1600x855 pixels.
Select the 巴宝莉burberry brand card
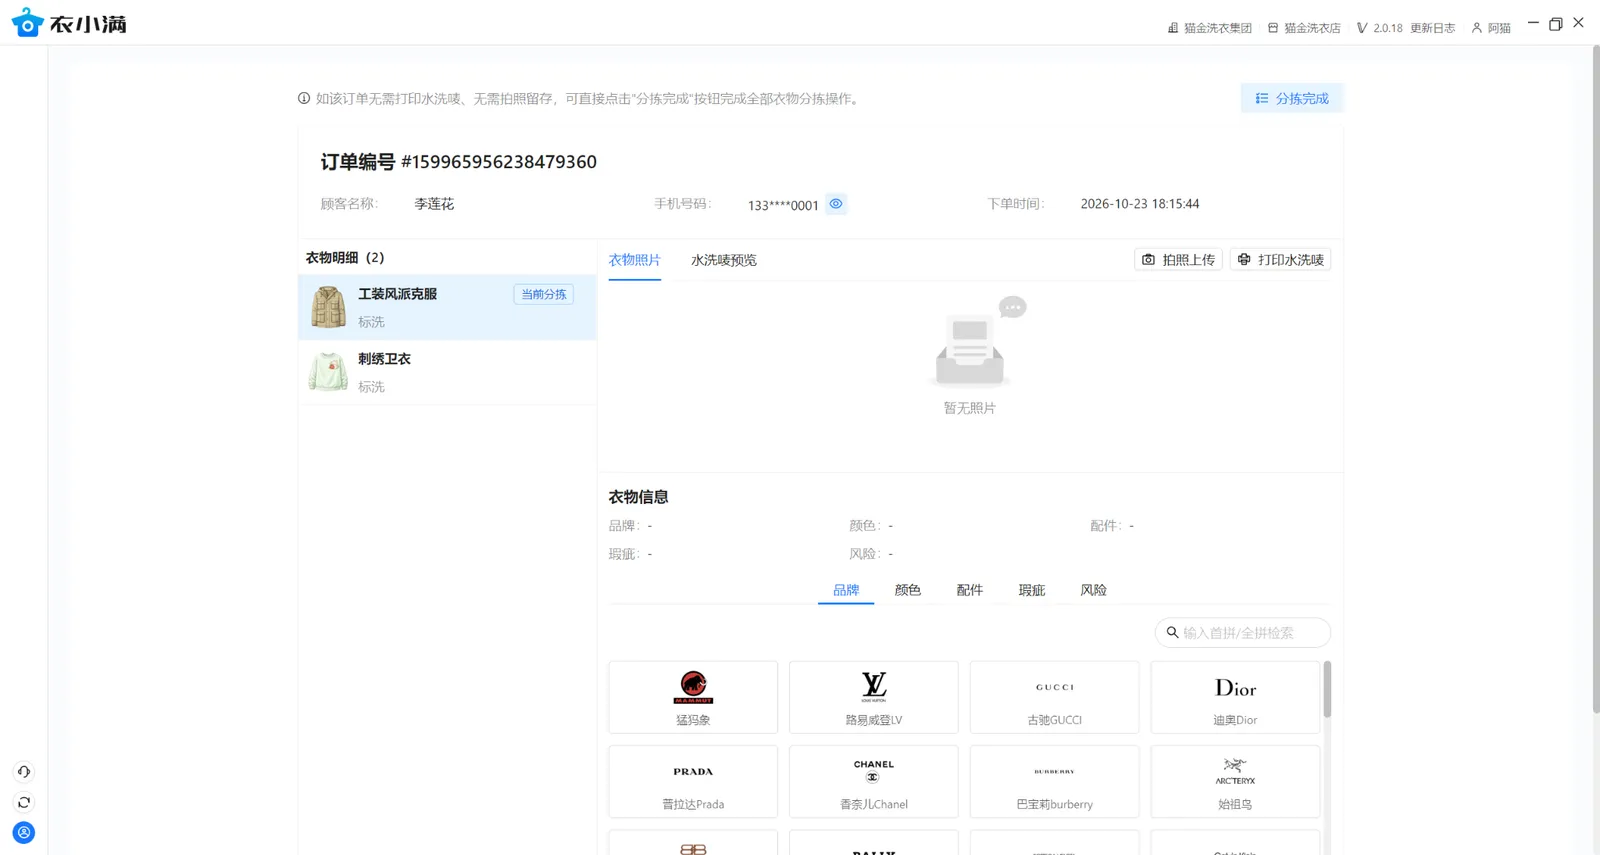coord(1054,781)
